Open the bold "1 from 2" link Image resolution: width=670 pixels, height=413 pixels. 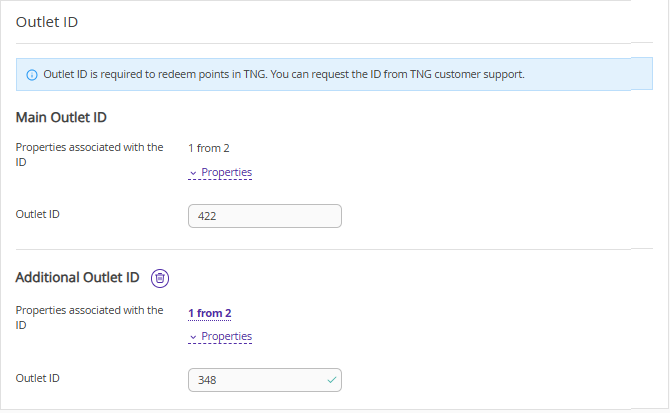click(x=209, y=313)
